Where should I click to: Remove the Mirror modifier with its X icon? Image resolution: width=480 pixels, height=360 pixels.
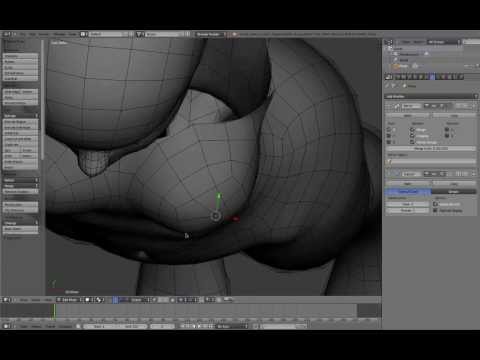(474, 106)
